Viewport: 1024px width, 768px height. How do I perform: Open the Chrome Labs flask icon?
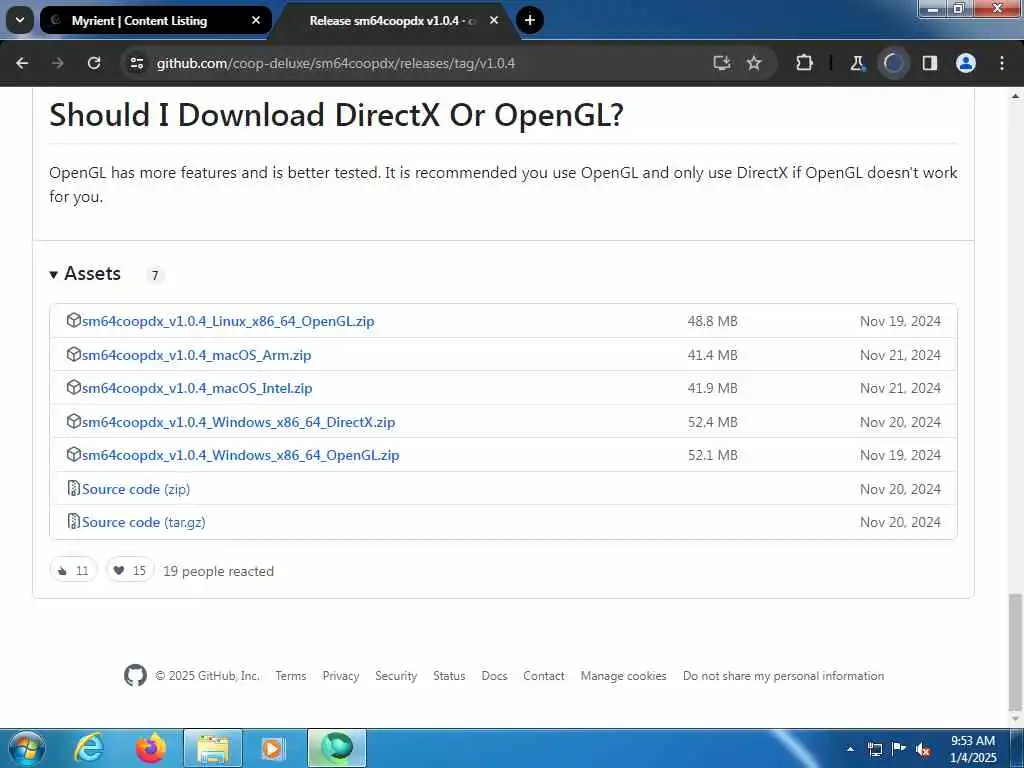[x=857, y=63]
